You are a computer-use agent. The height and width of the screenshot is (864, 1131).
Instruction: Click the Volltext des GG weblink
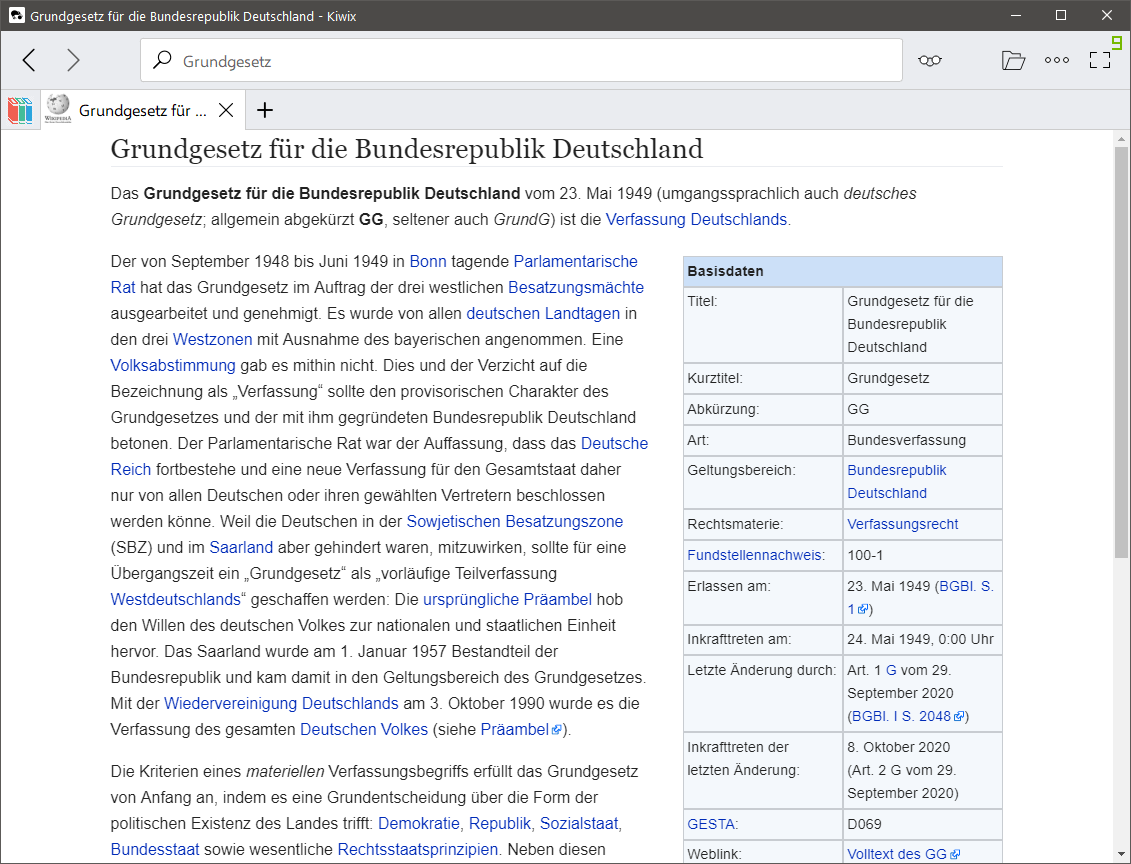pos(897,854)
